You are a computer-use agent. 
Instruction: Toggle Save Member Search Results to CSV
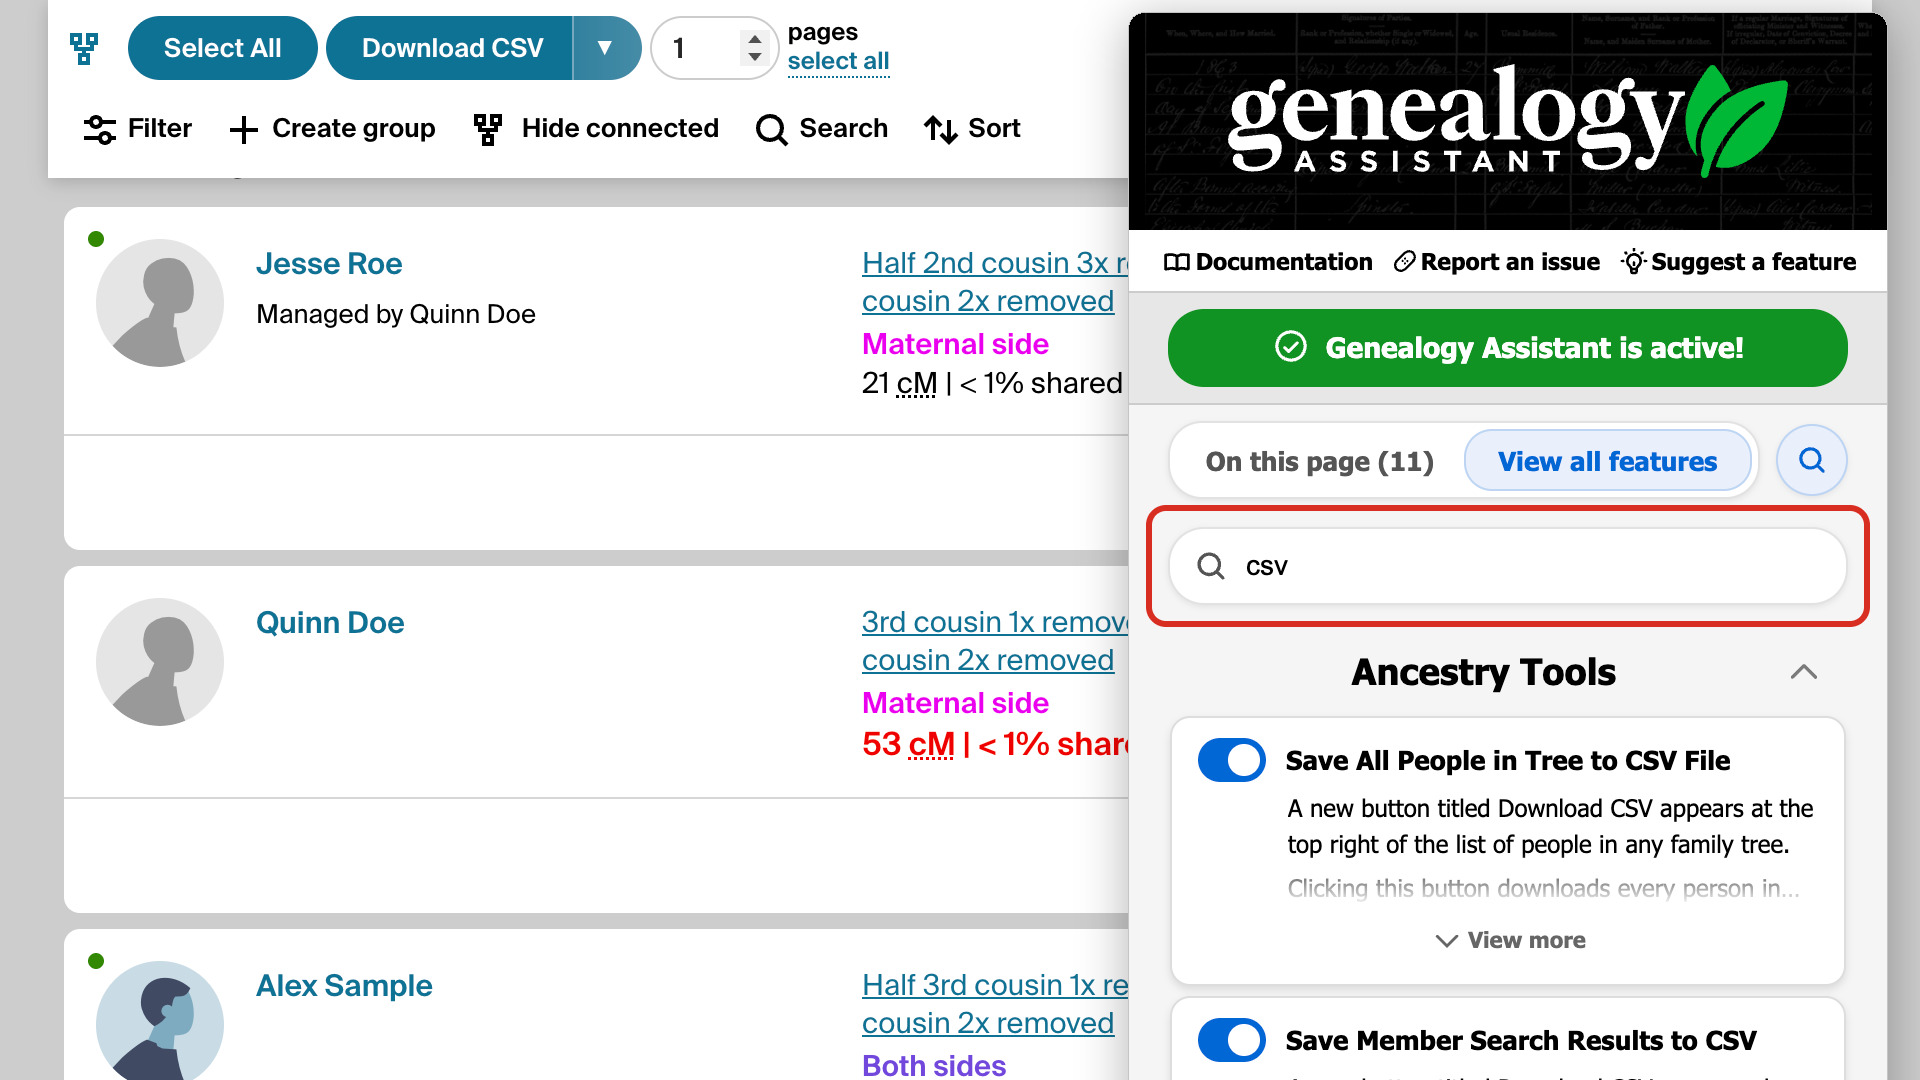coord(1232,1040)
